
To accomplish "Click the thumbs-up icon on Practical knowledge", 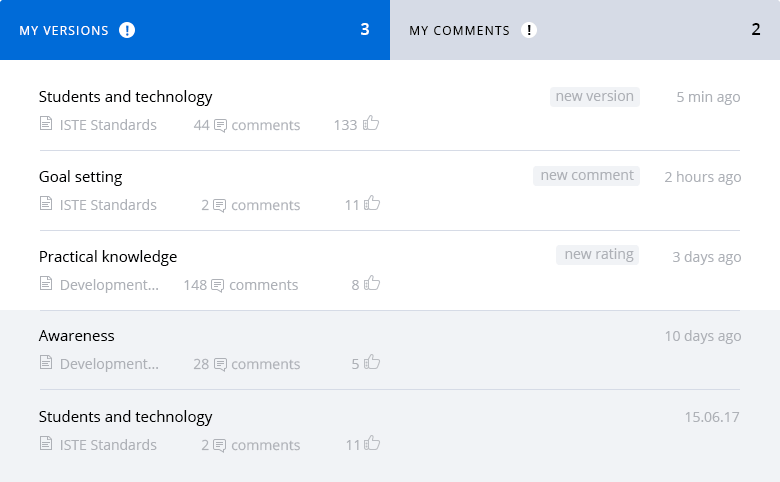I will pos(372,283).
